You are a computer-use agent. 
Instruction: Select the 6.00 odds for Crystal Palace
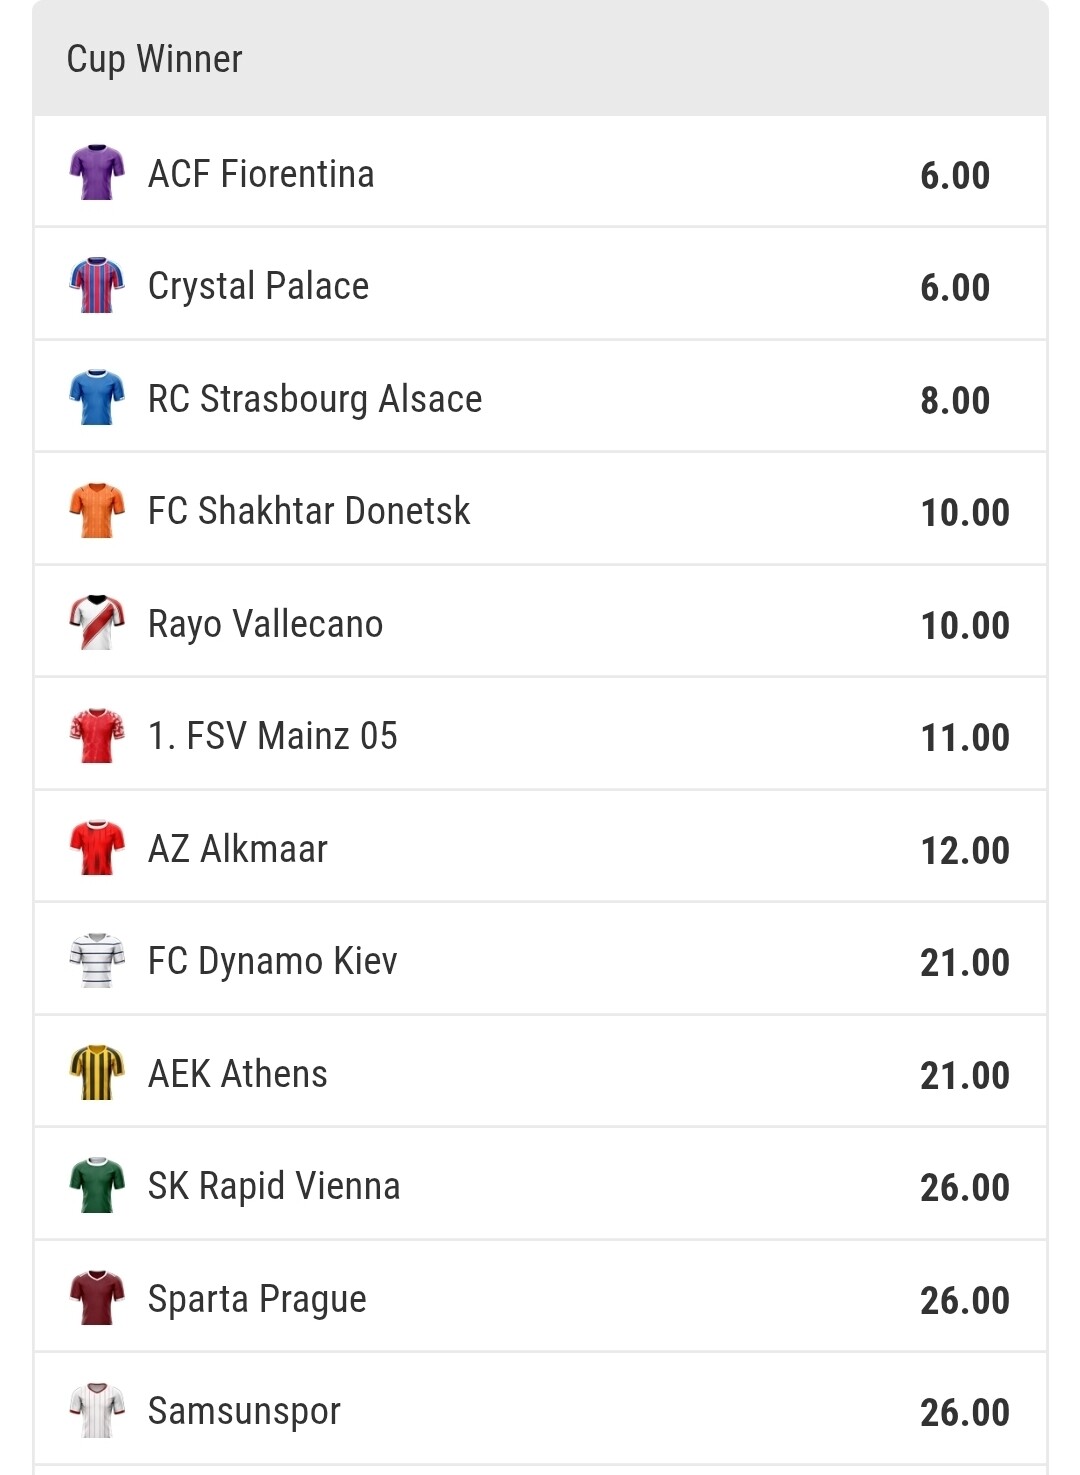coord(955,288)
